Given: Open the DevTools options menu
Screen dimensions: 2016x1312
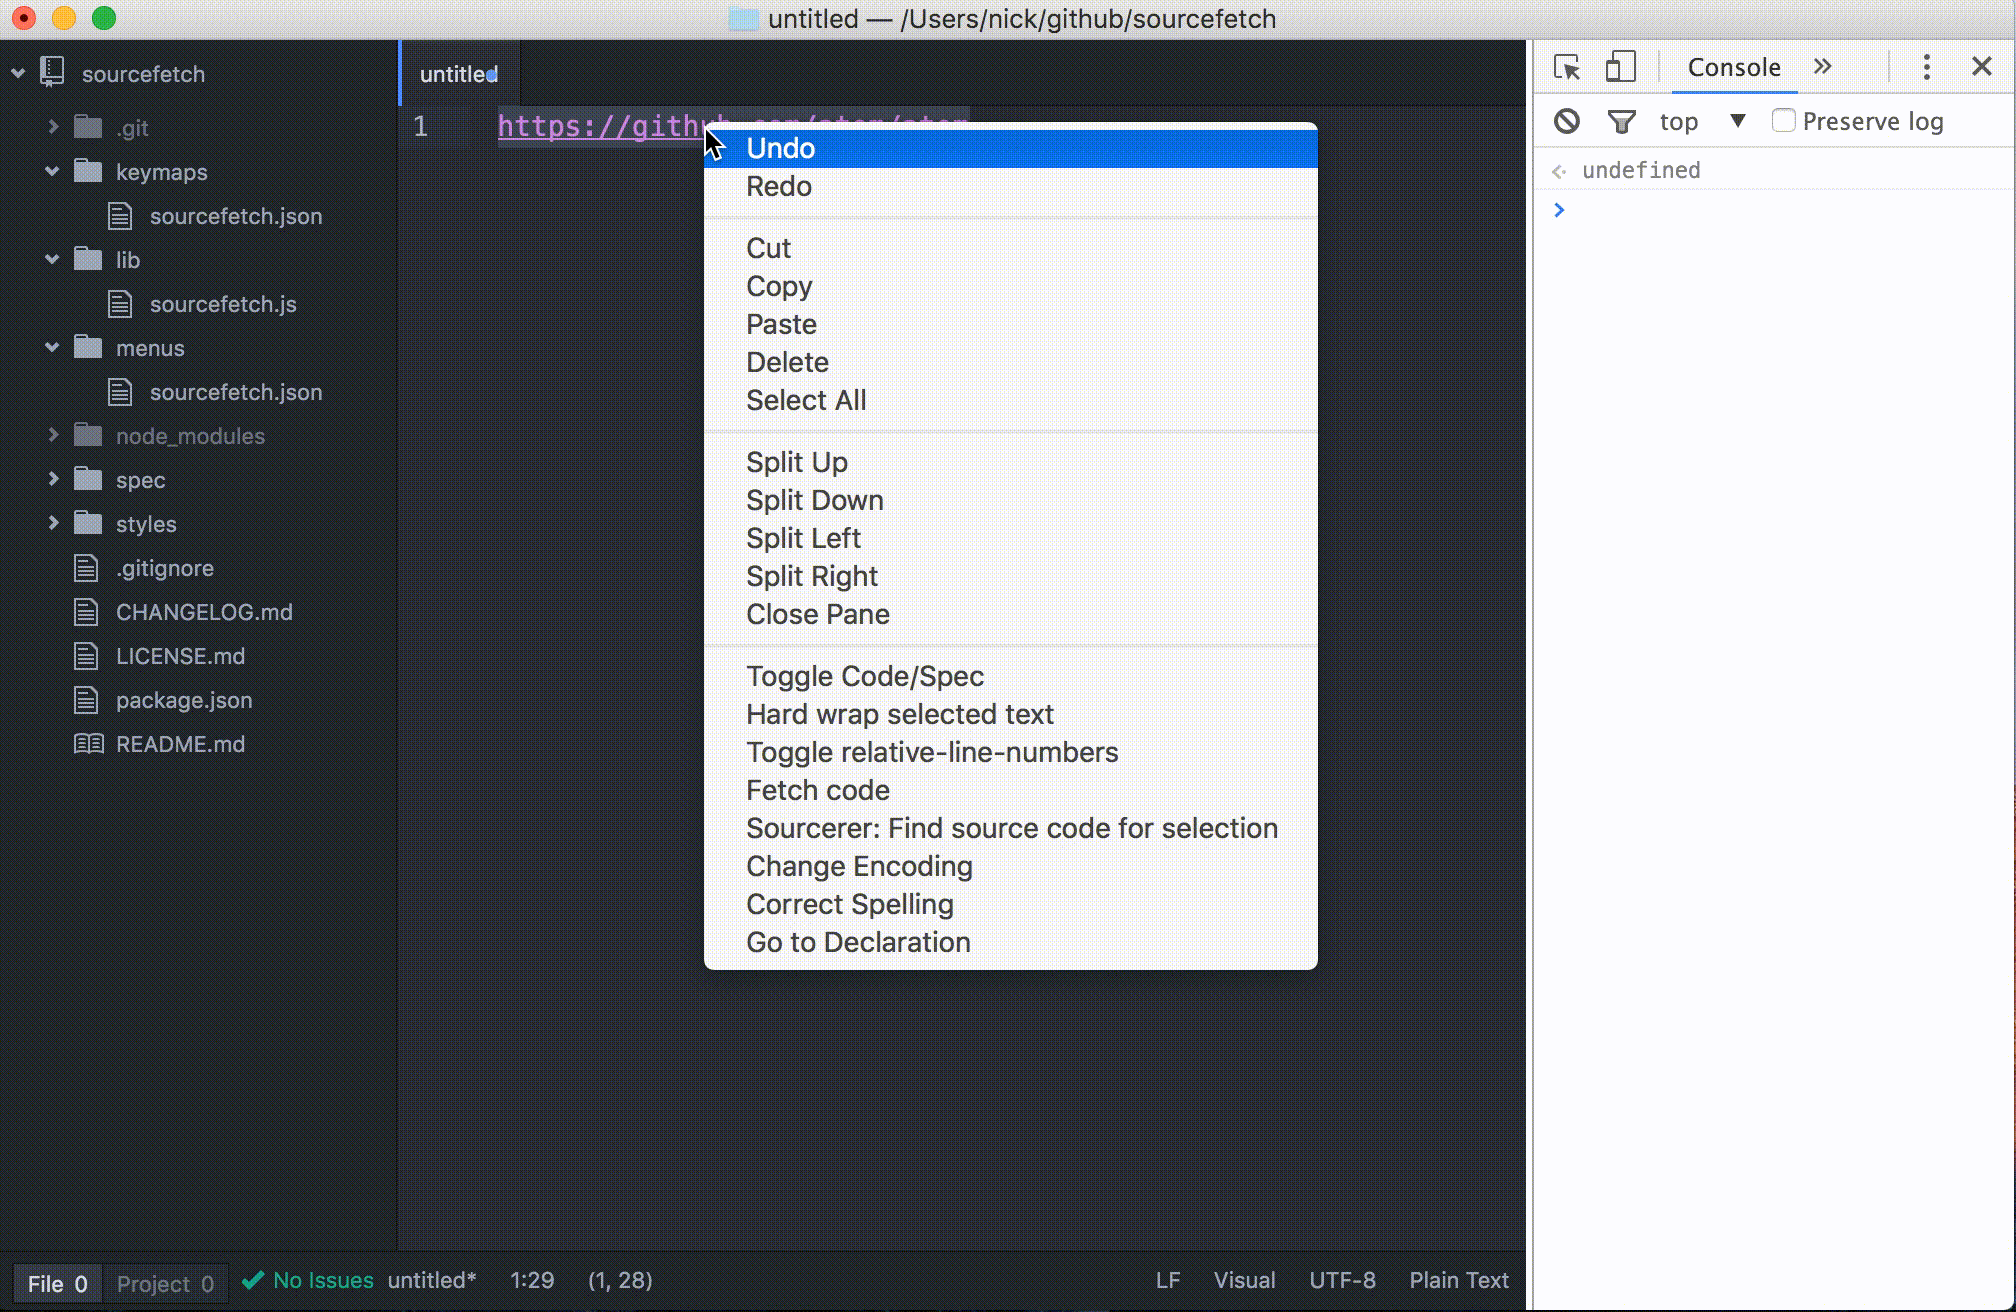Looking at the screenshot, I should pyautogui.click(x=1928, y=67).
